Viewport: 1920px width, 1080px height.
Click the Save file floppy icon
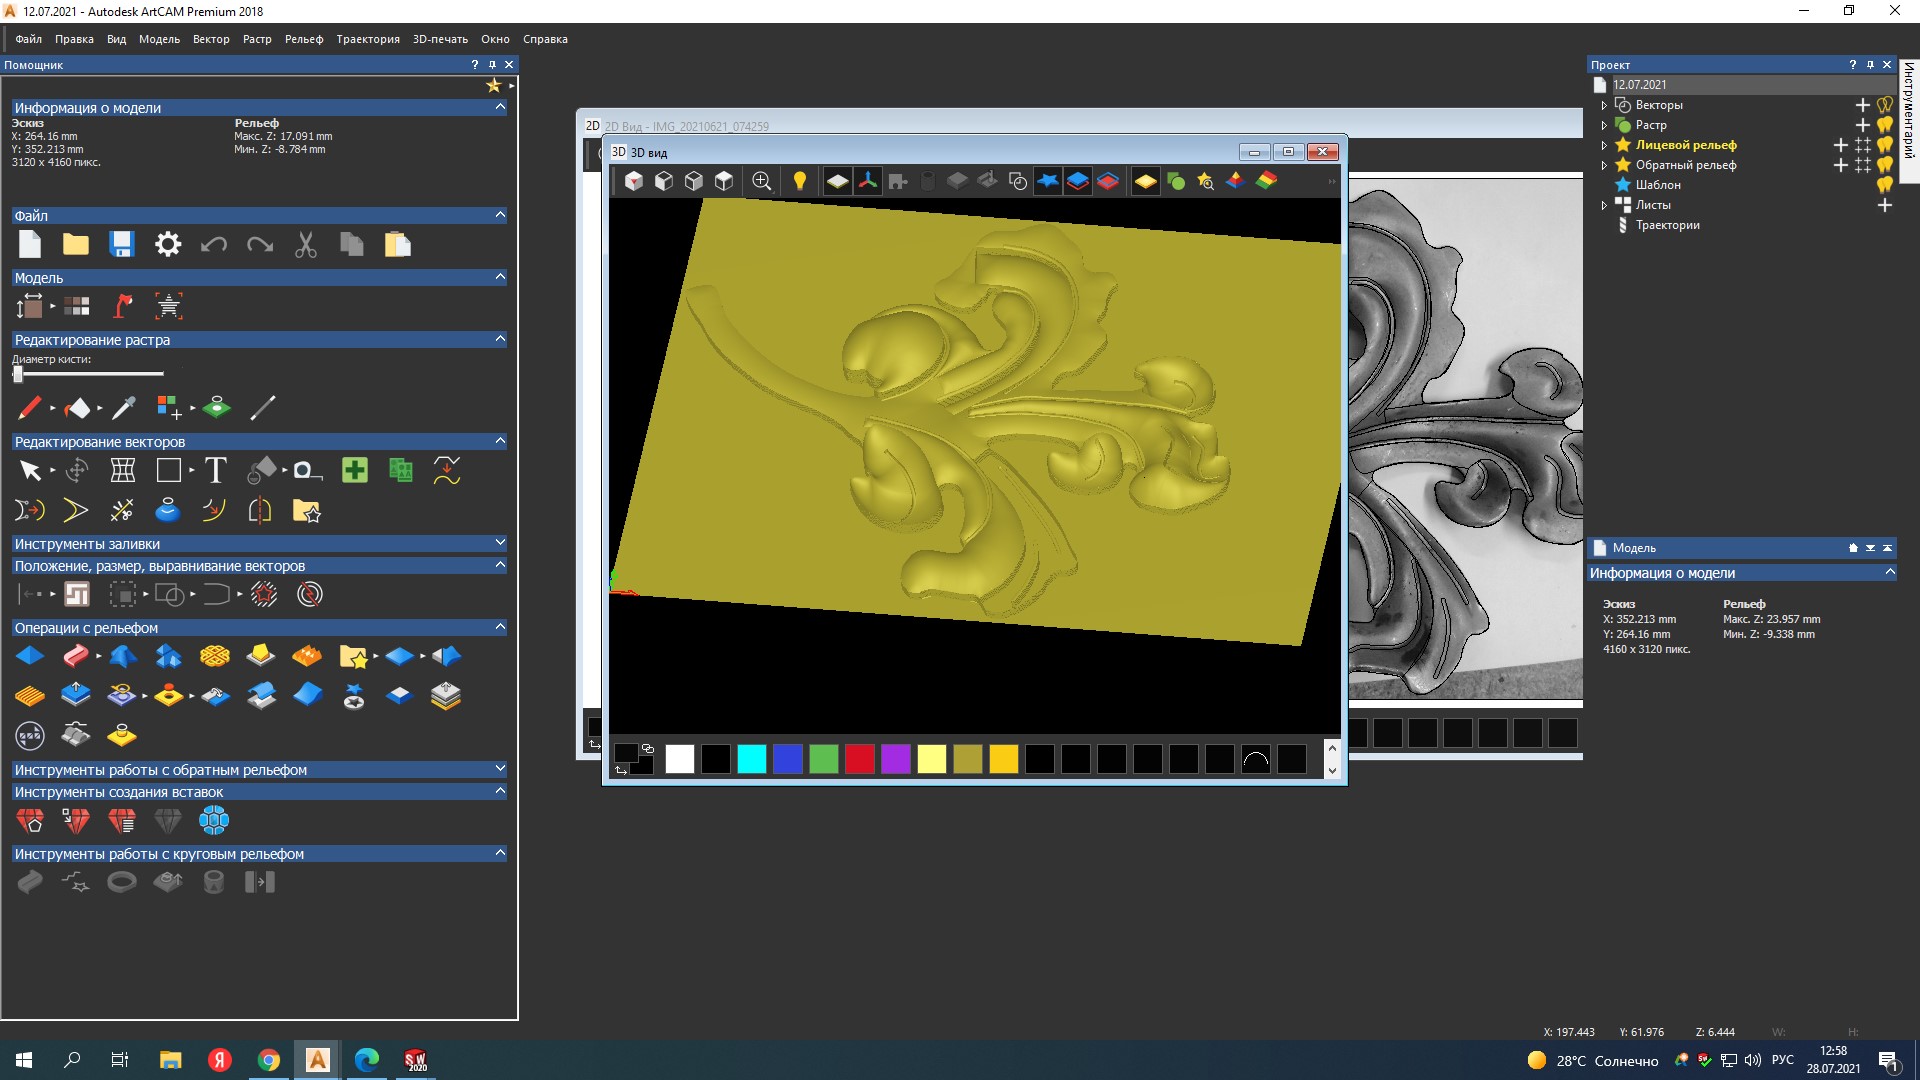(122, 245)
